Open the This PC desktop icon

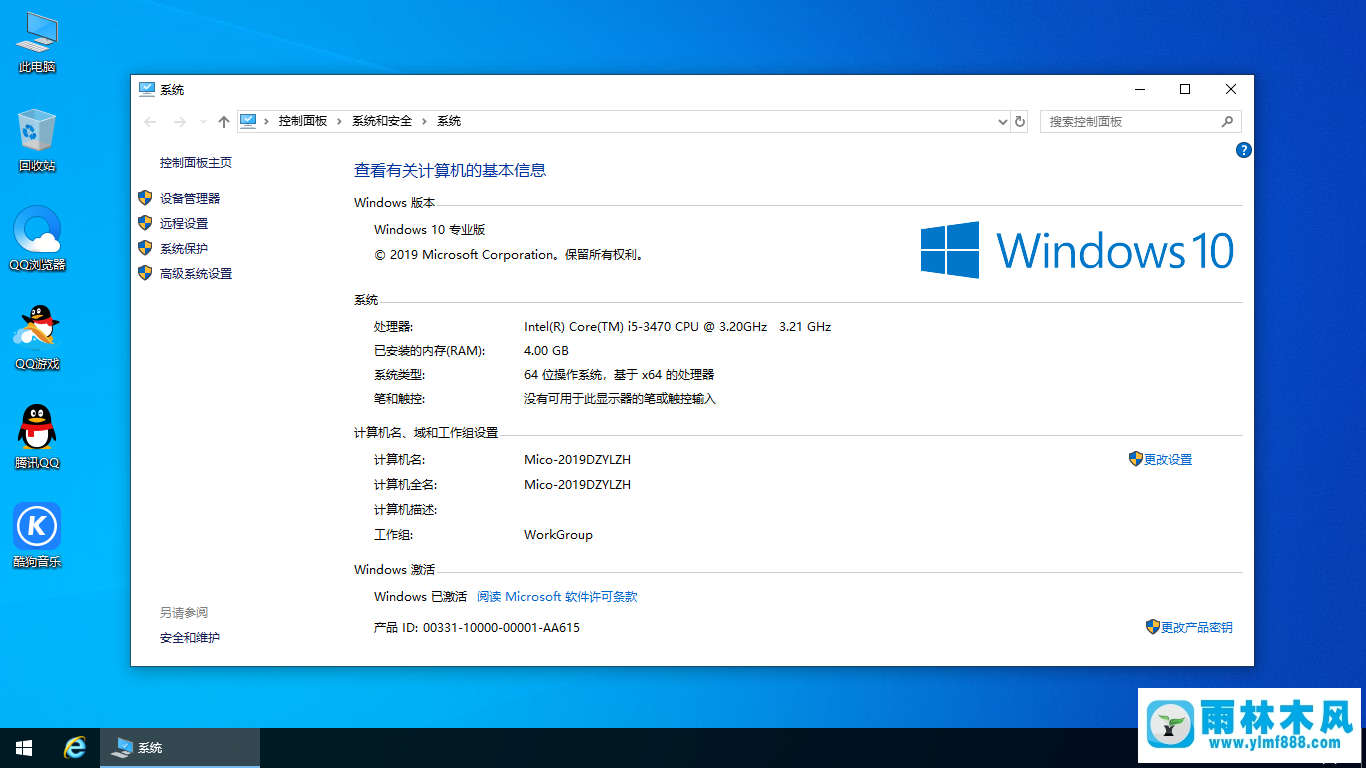(x=37, y=43)
